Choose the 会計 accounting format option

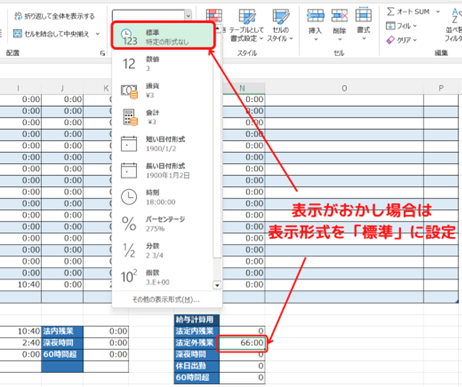[163, 117]
